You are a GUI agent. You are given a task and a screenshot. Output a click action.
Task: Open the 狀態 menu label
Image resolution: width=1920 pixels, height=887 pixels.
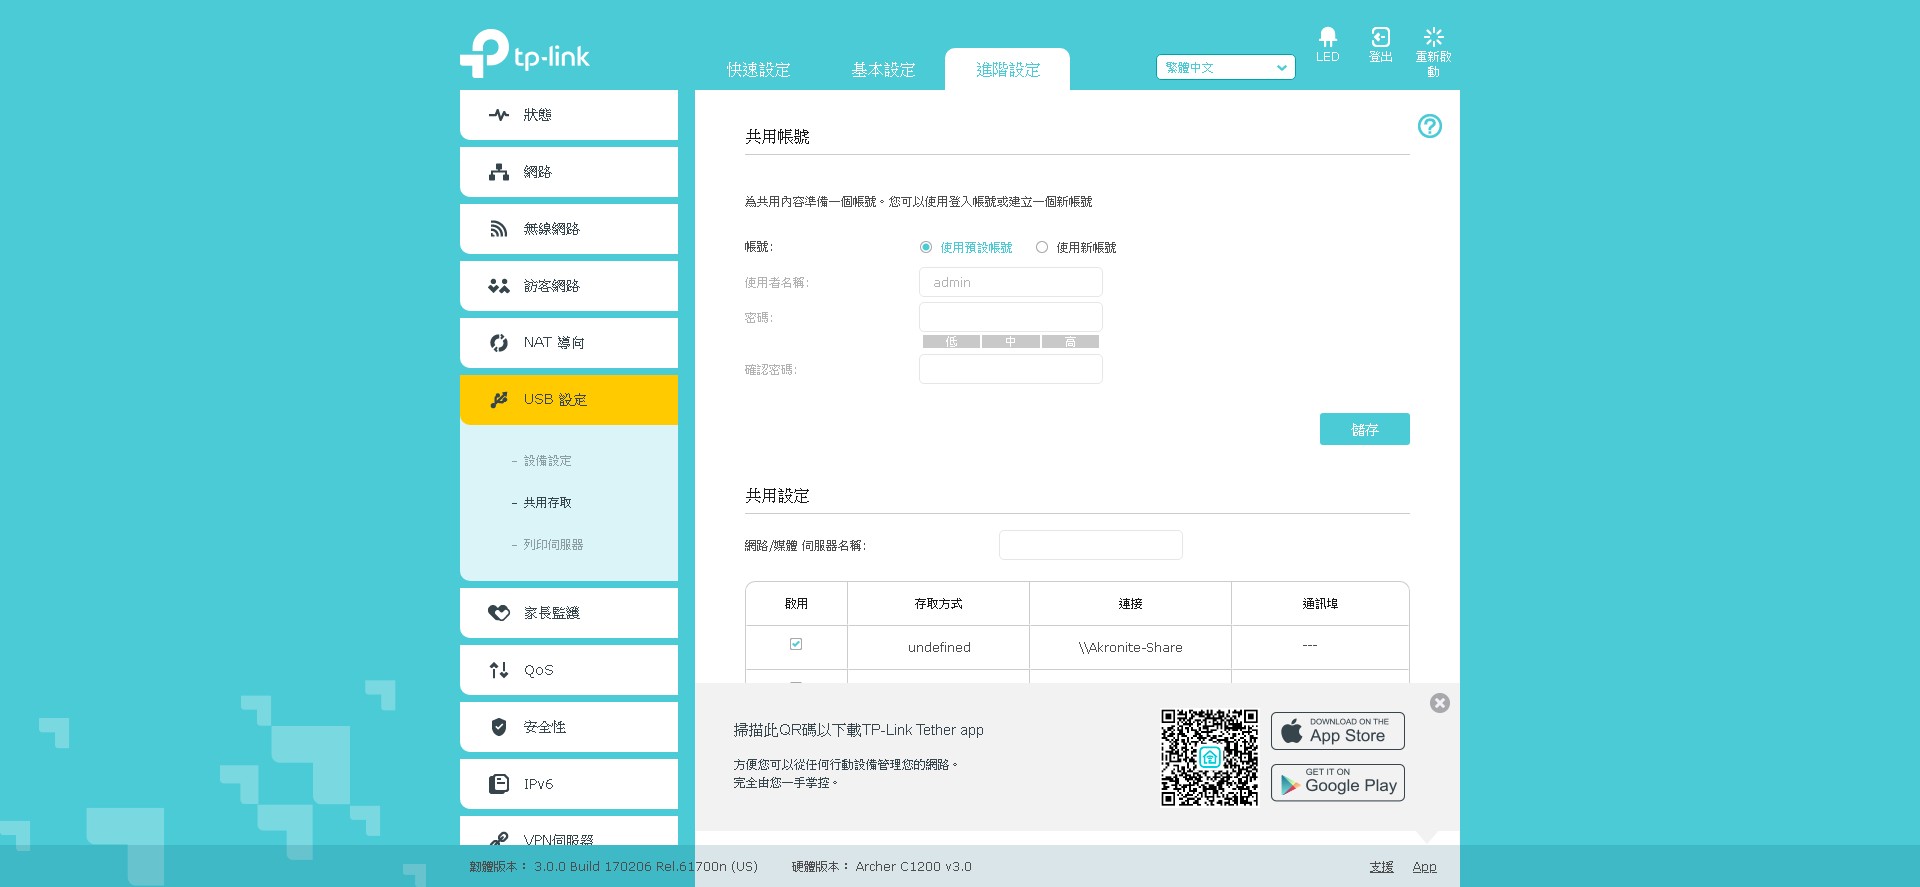[x=537, y=115]
